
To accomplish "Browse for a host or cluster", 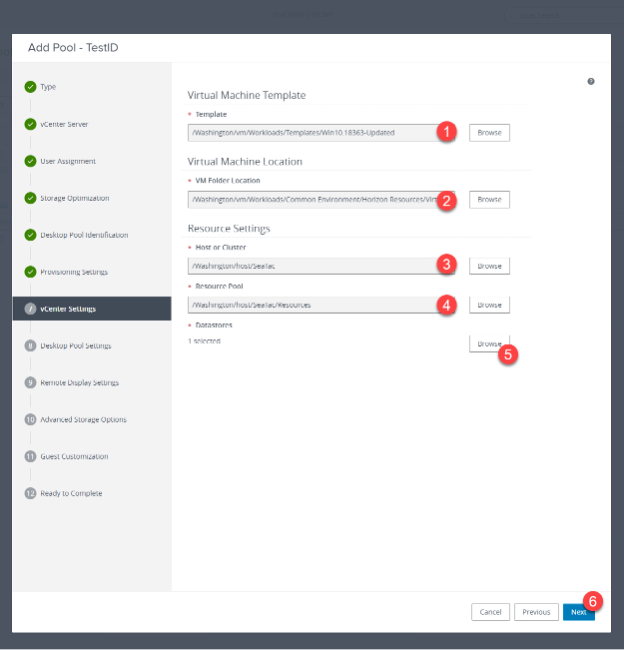I will click(489, 266).
